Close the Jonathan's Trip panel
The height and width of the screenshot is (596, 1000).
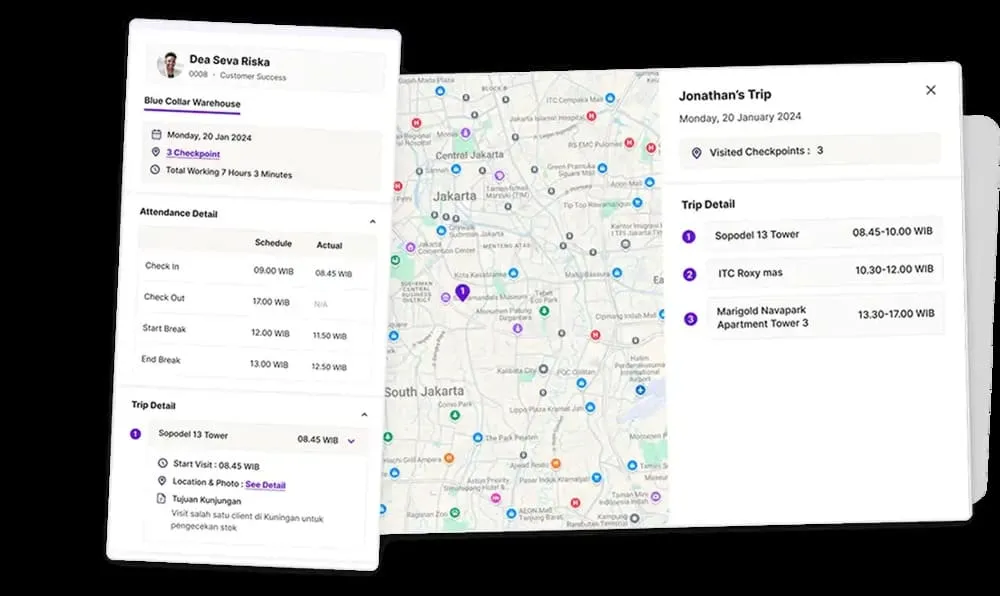(930, 90)
